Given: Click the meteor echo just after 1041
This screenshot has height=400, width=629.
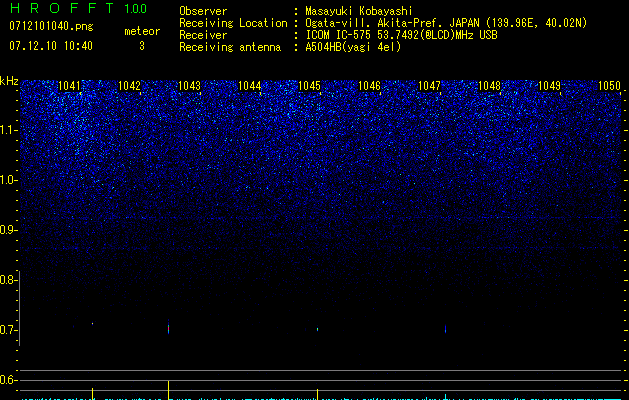Looking at the screenshot, I should pyautogui.click(x=92, y=323).
